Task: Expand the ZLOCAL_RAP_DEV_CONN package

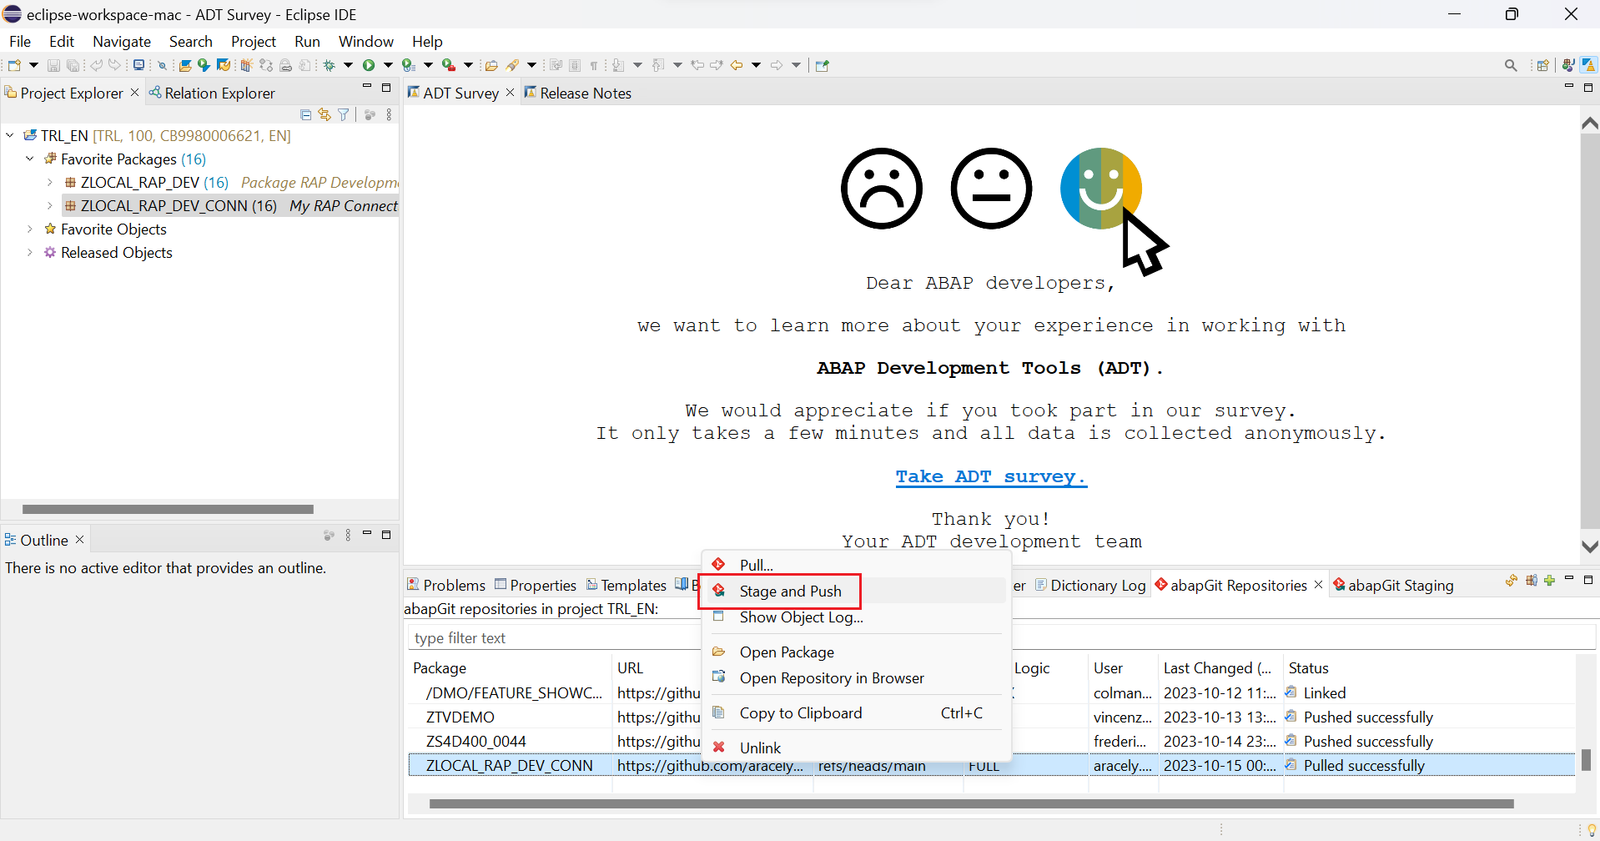Action: coord(50,205)
